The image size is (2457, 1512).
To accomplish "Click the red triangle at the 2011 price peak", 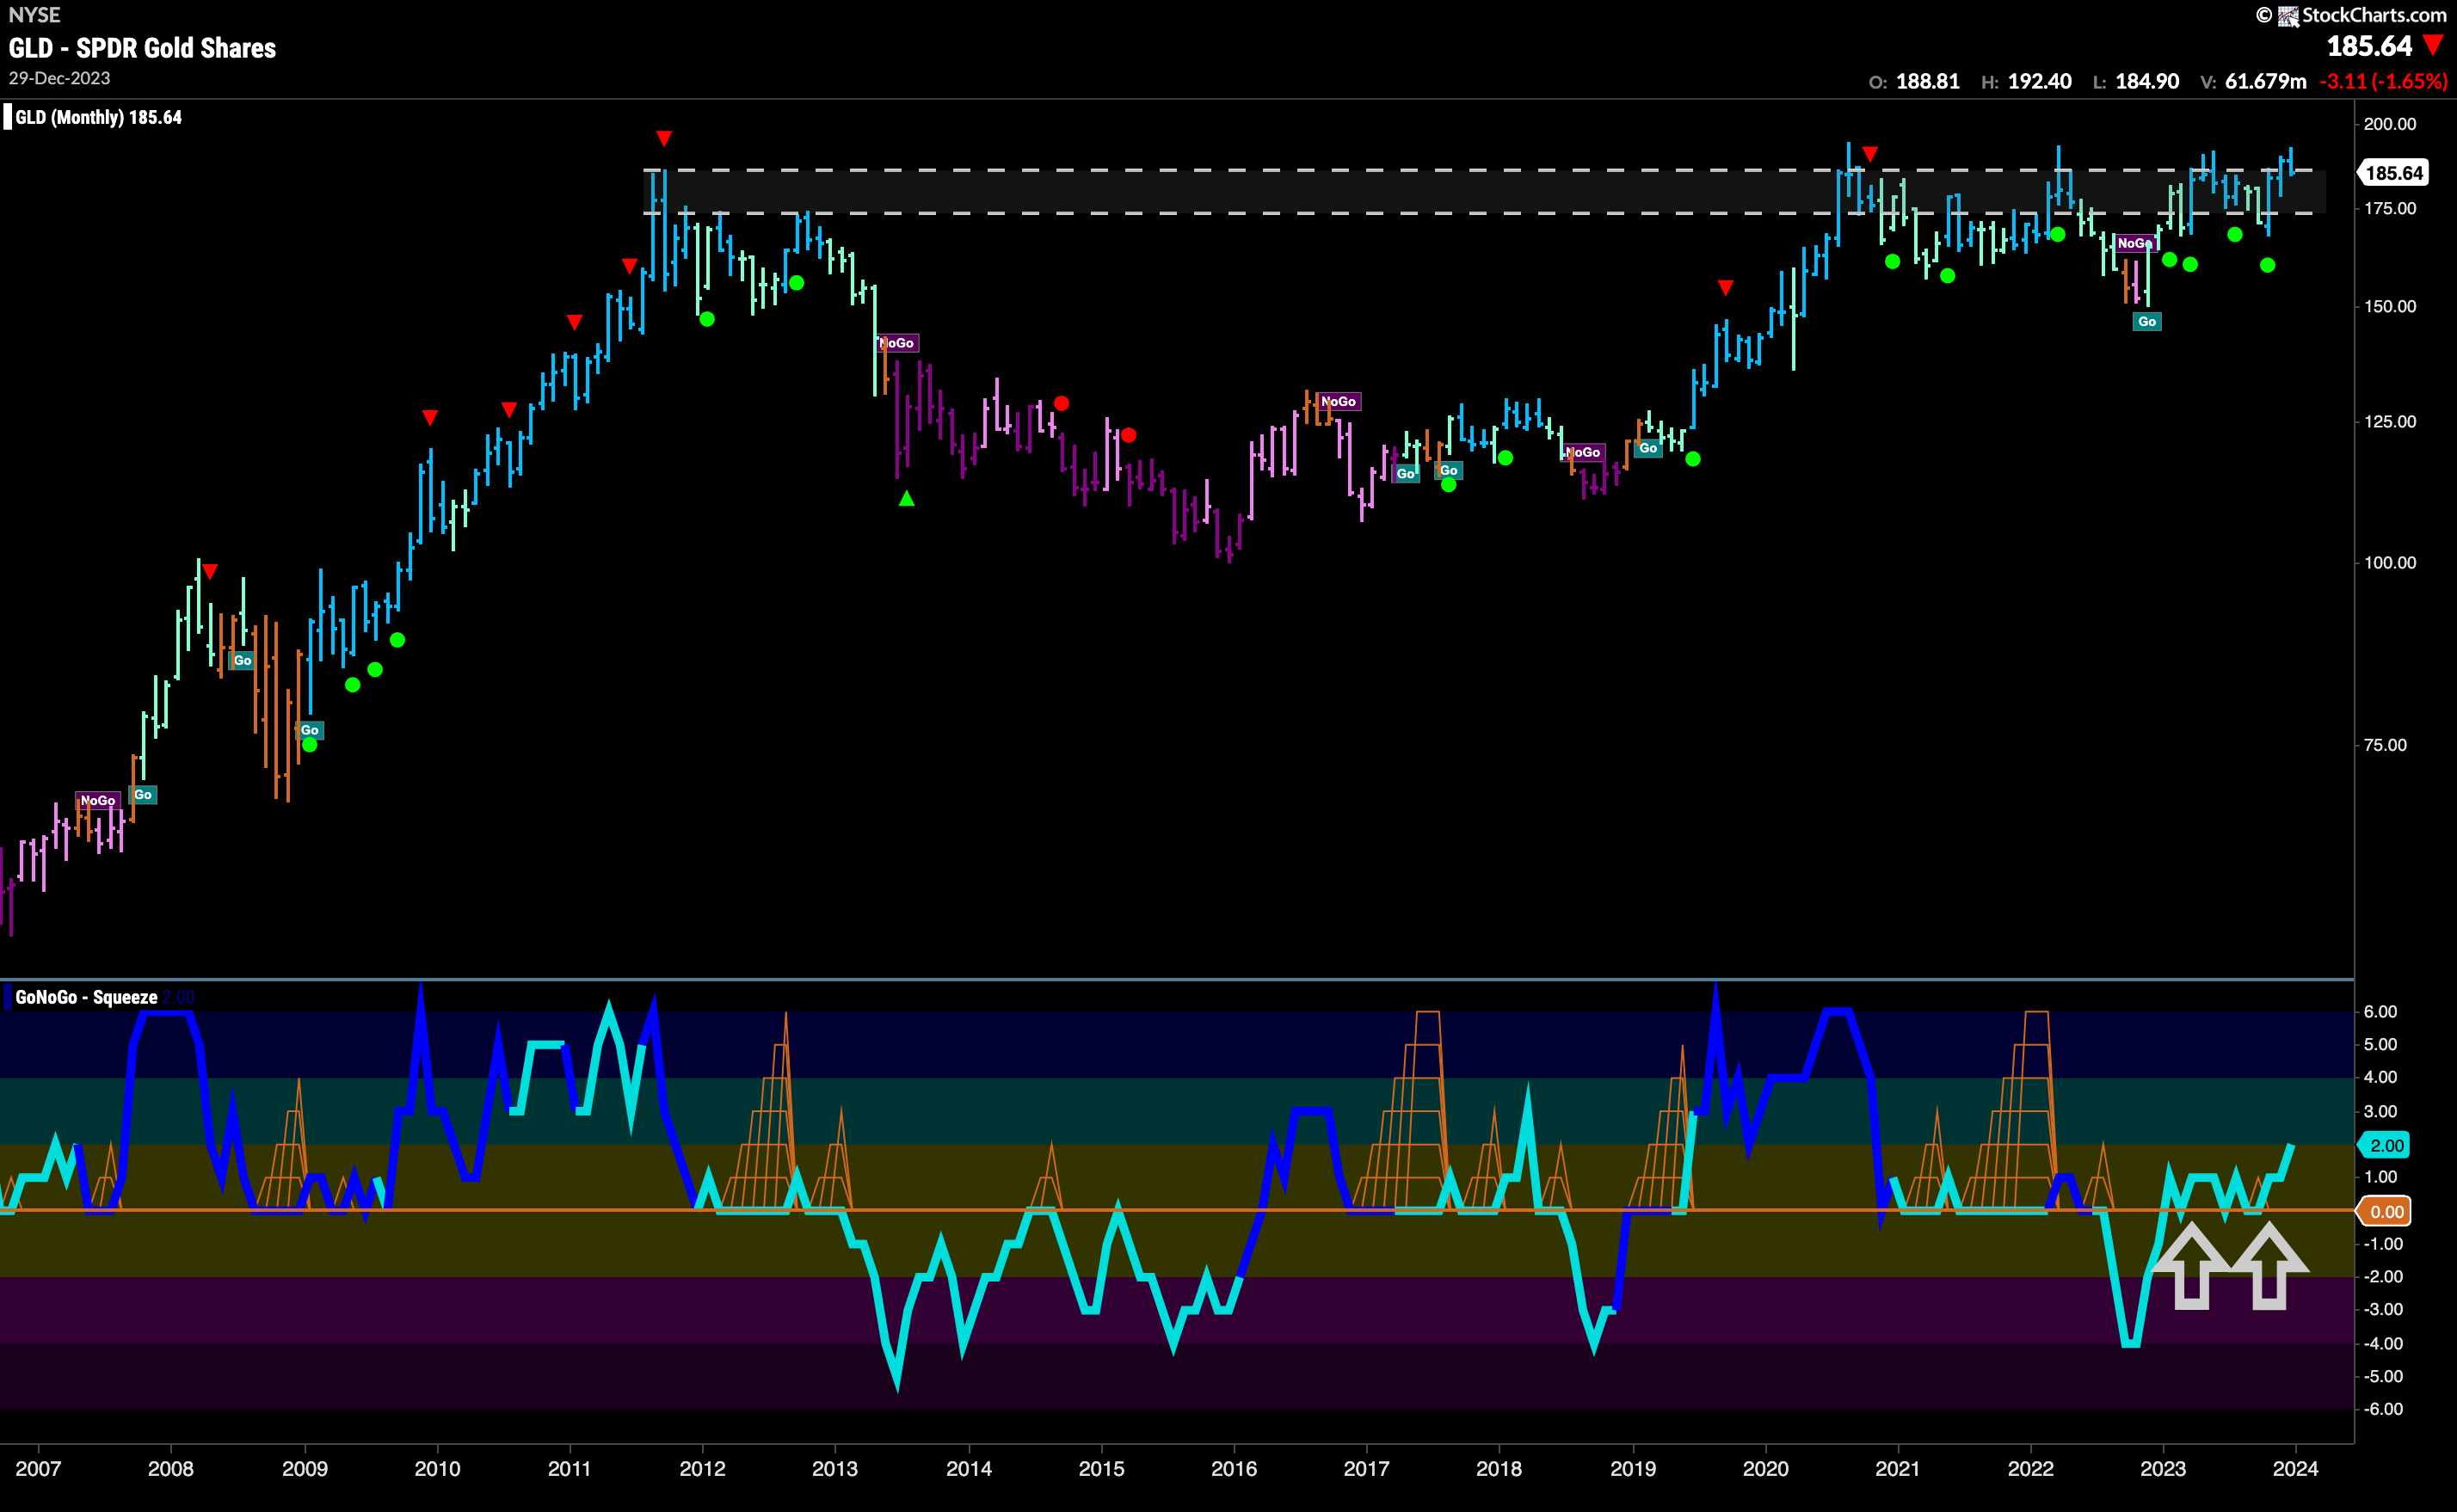I will tap(664, 138).
